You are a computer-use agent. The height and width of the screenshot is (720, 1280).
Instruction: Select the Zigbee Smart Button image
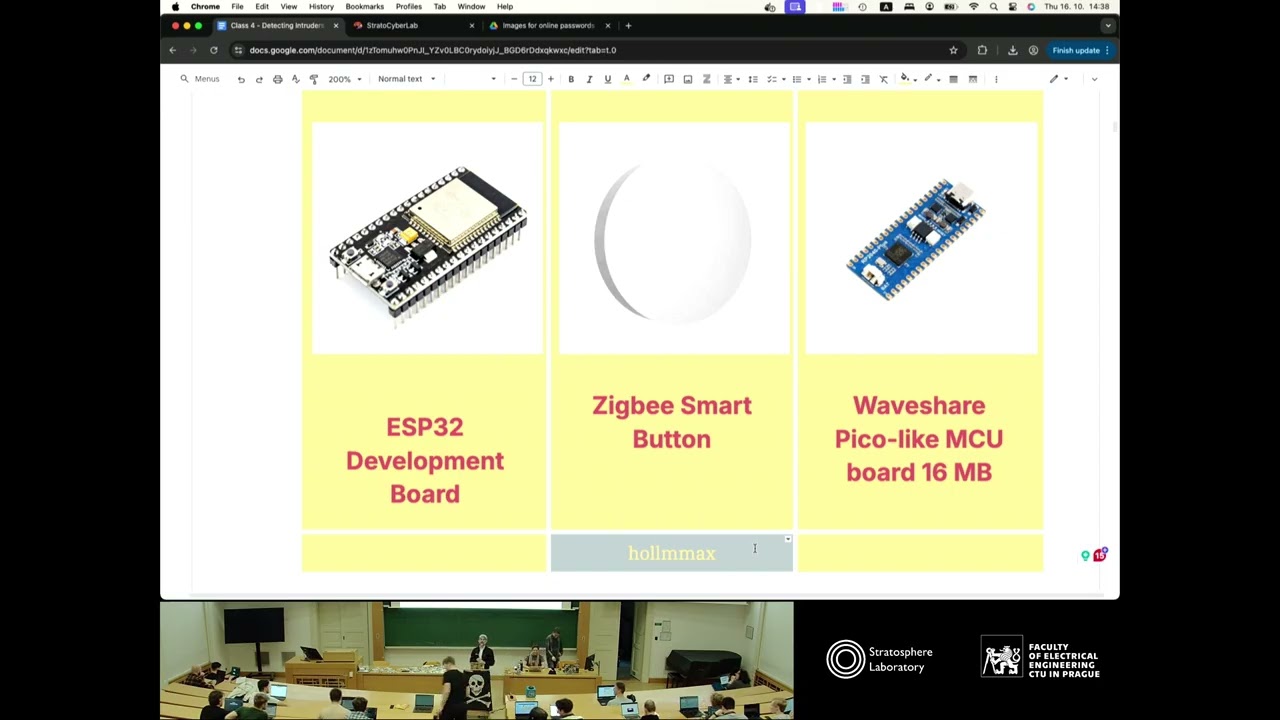pyautogui.click(x=674, y=238)
